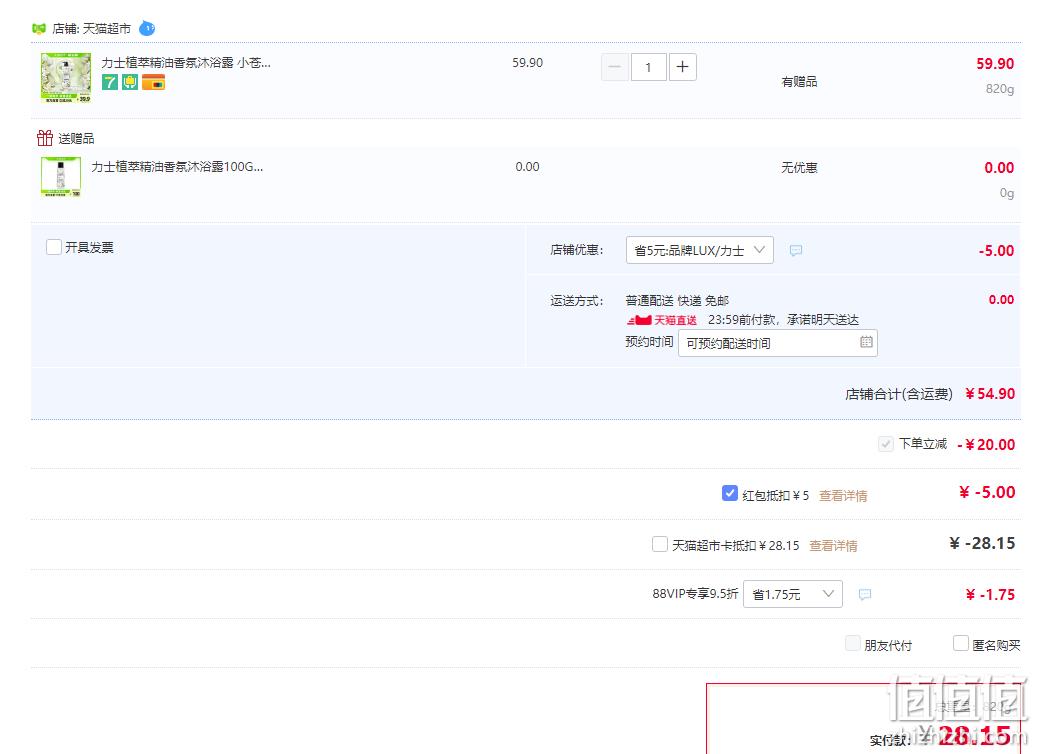Increase quantity with the plus button
This screenshot has height=754, width=1037.
[683, 67]
